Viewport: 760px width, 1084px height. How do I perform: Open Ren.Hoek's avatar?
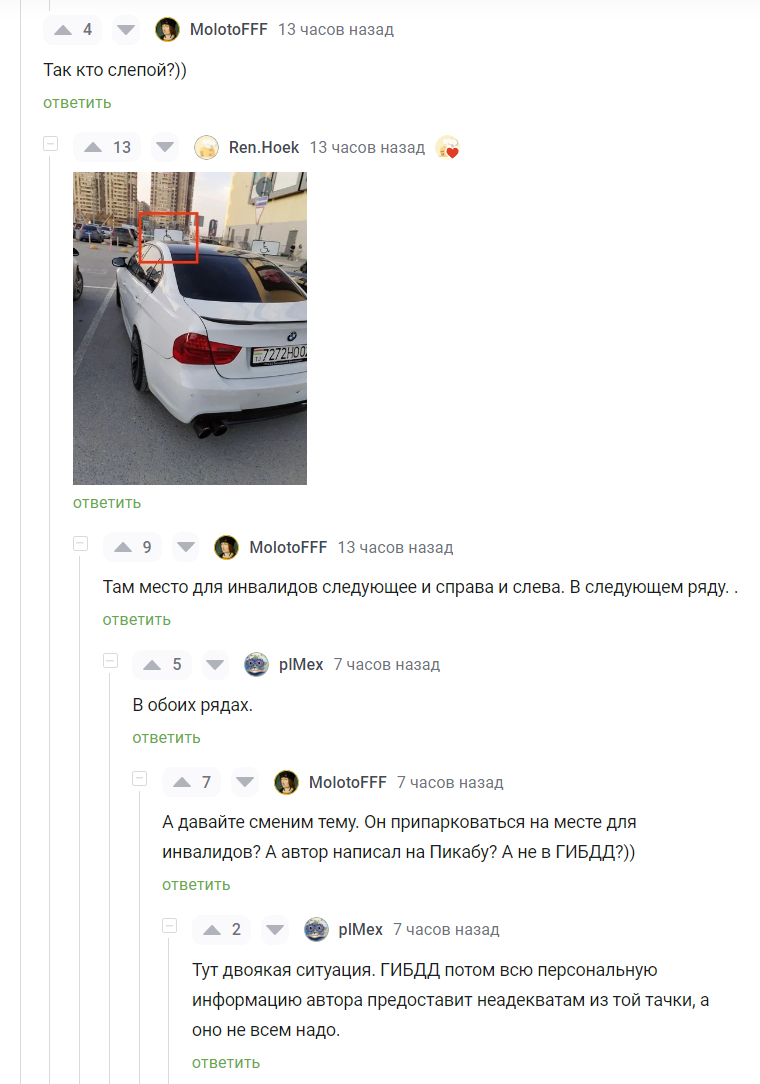pyautogui.click(x=206, y=147)
